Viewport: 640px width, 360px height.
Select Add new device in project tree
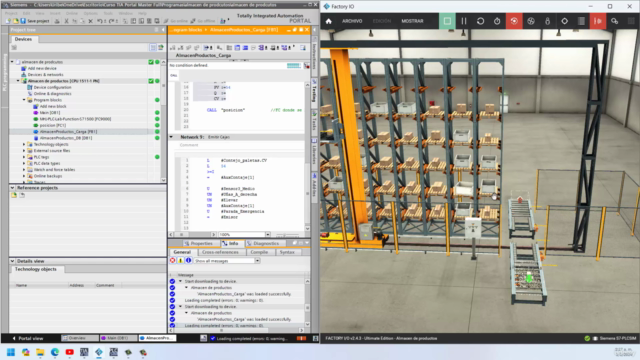42,68
